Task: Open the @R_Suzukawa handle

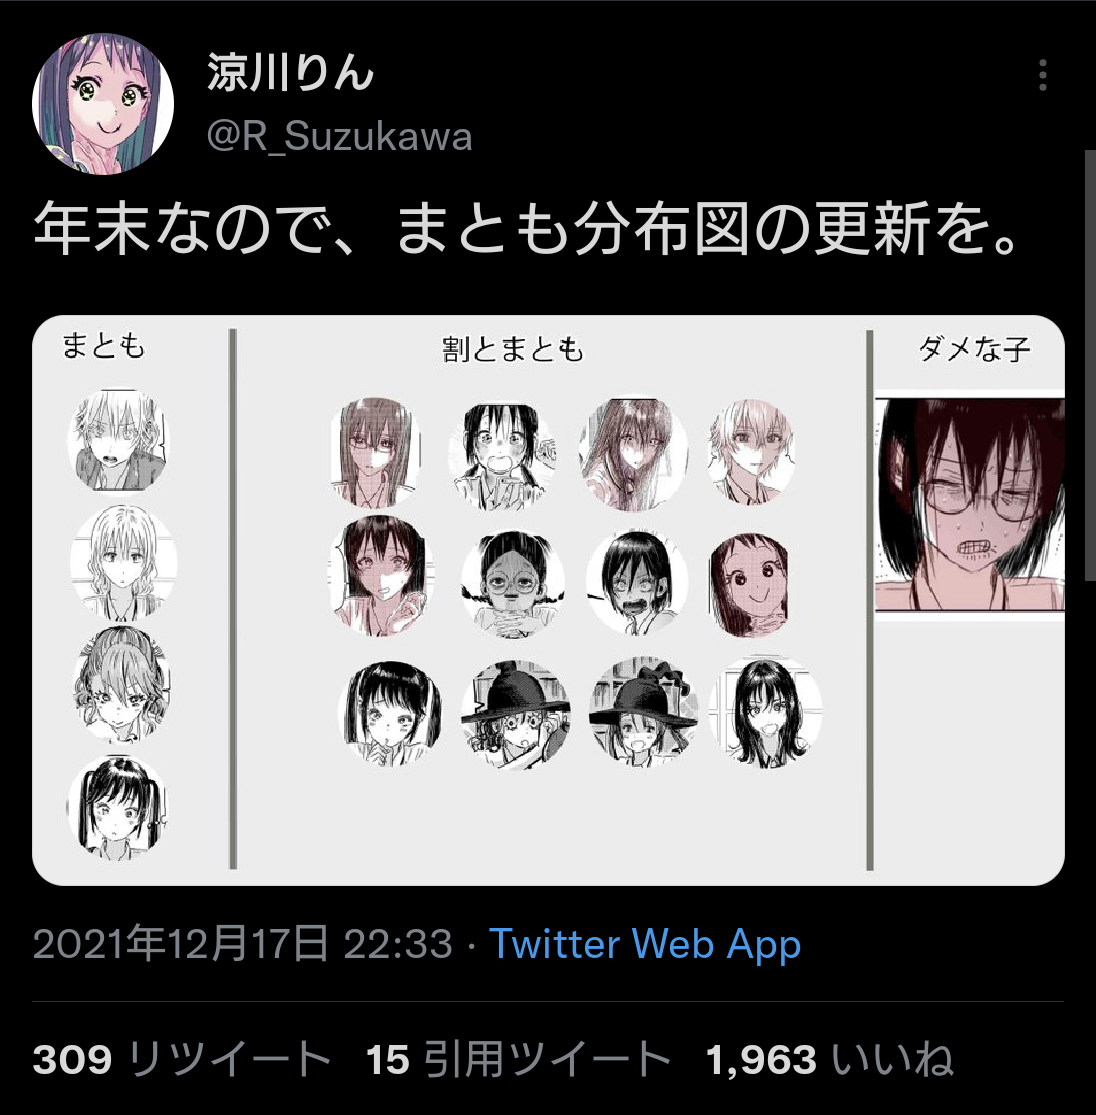Action: click(339, 137)
